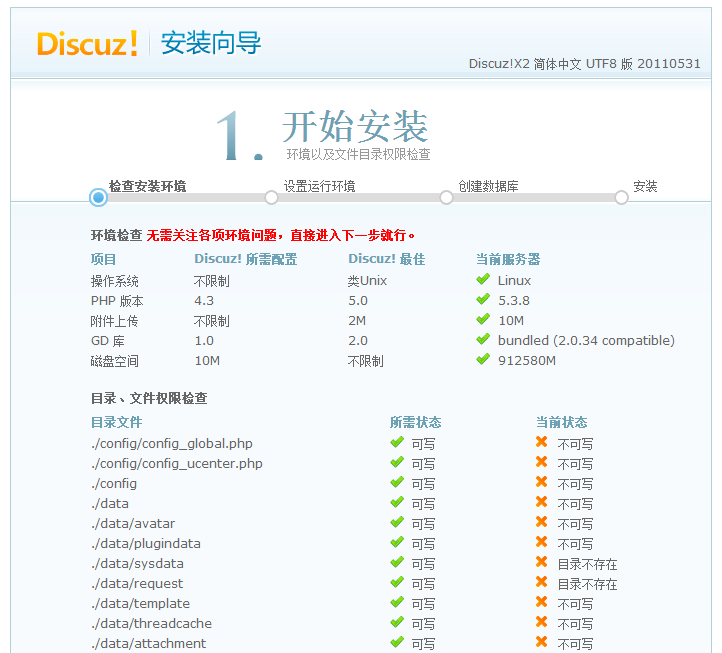Screen dimensions: 722x653
Task: Click the Discuz! logo in header
Action: 87,44
